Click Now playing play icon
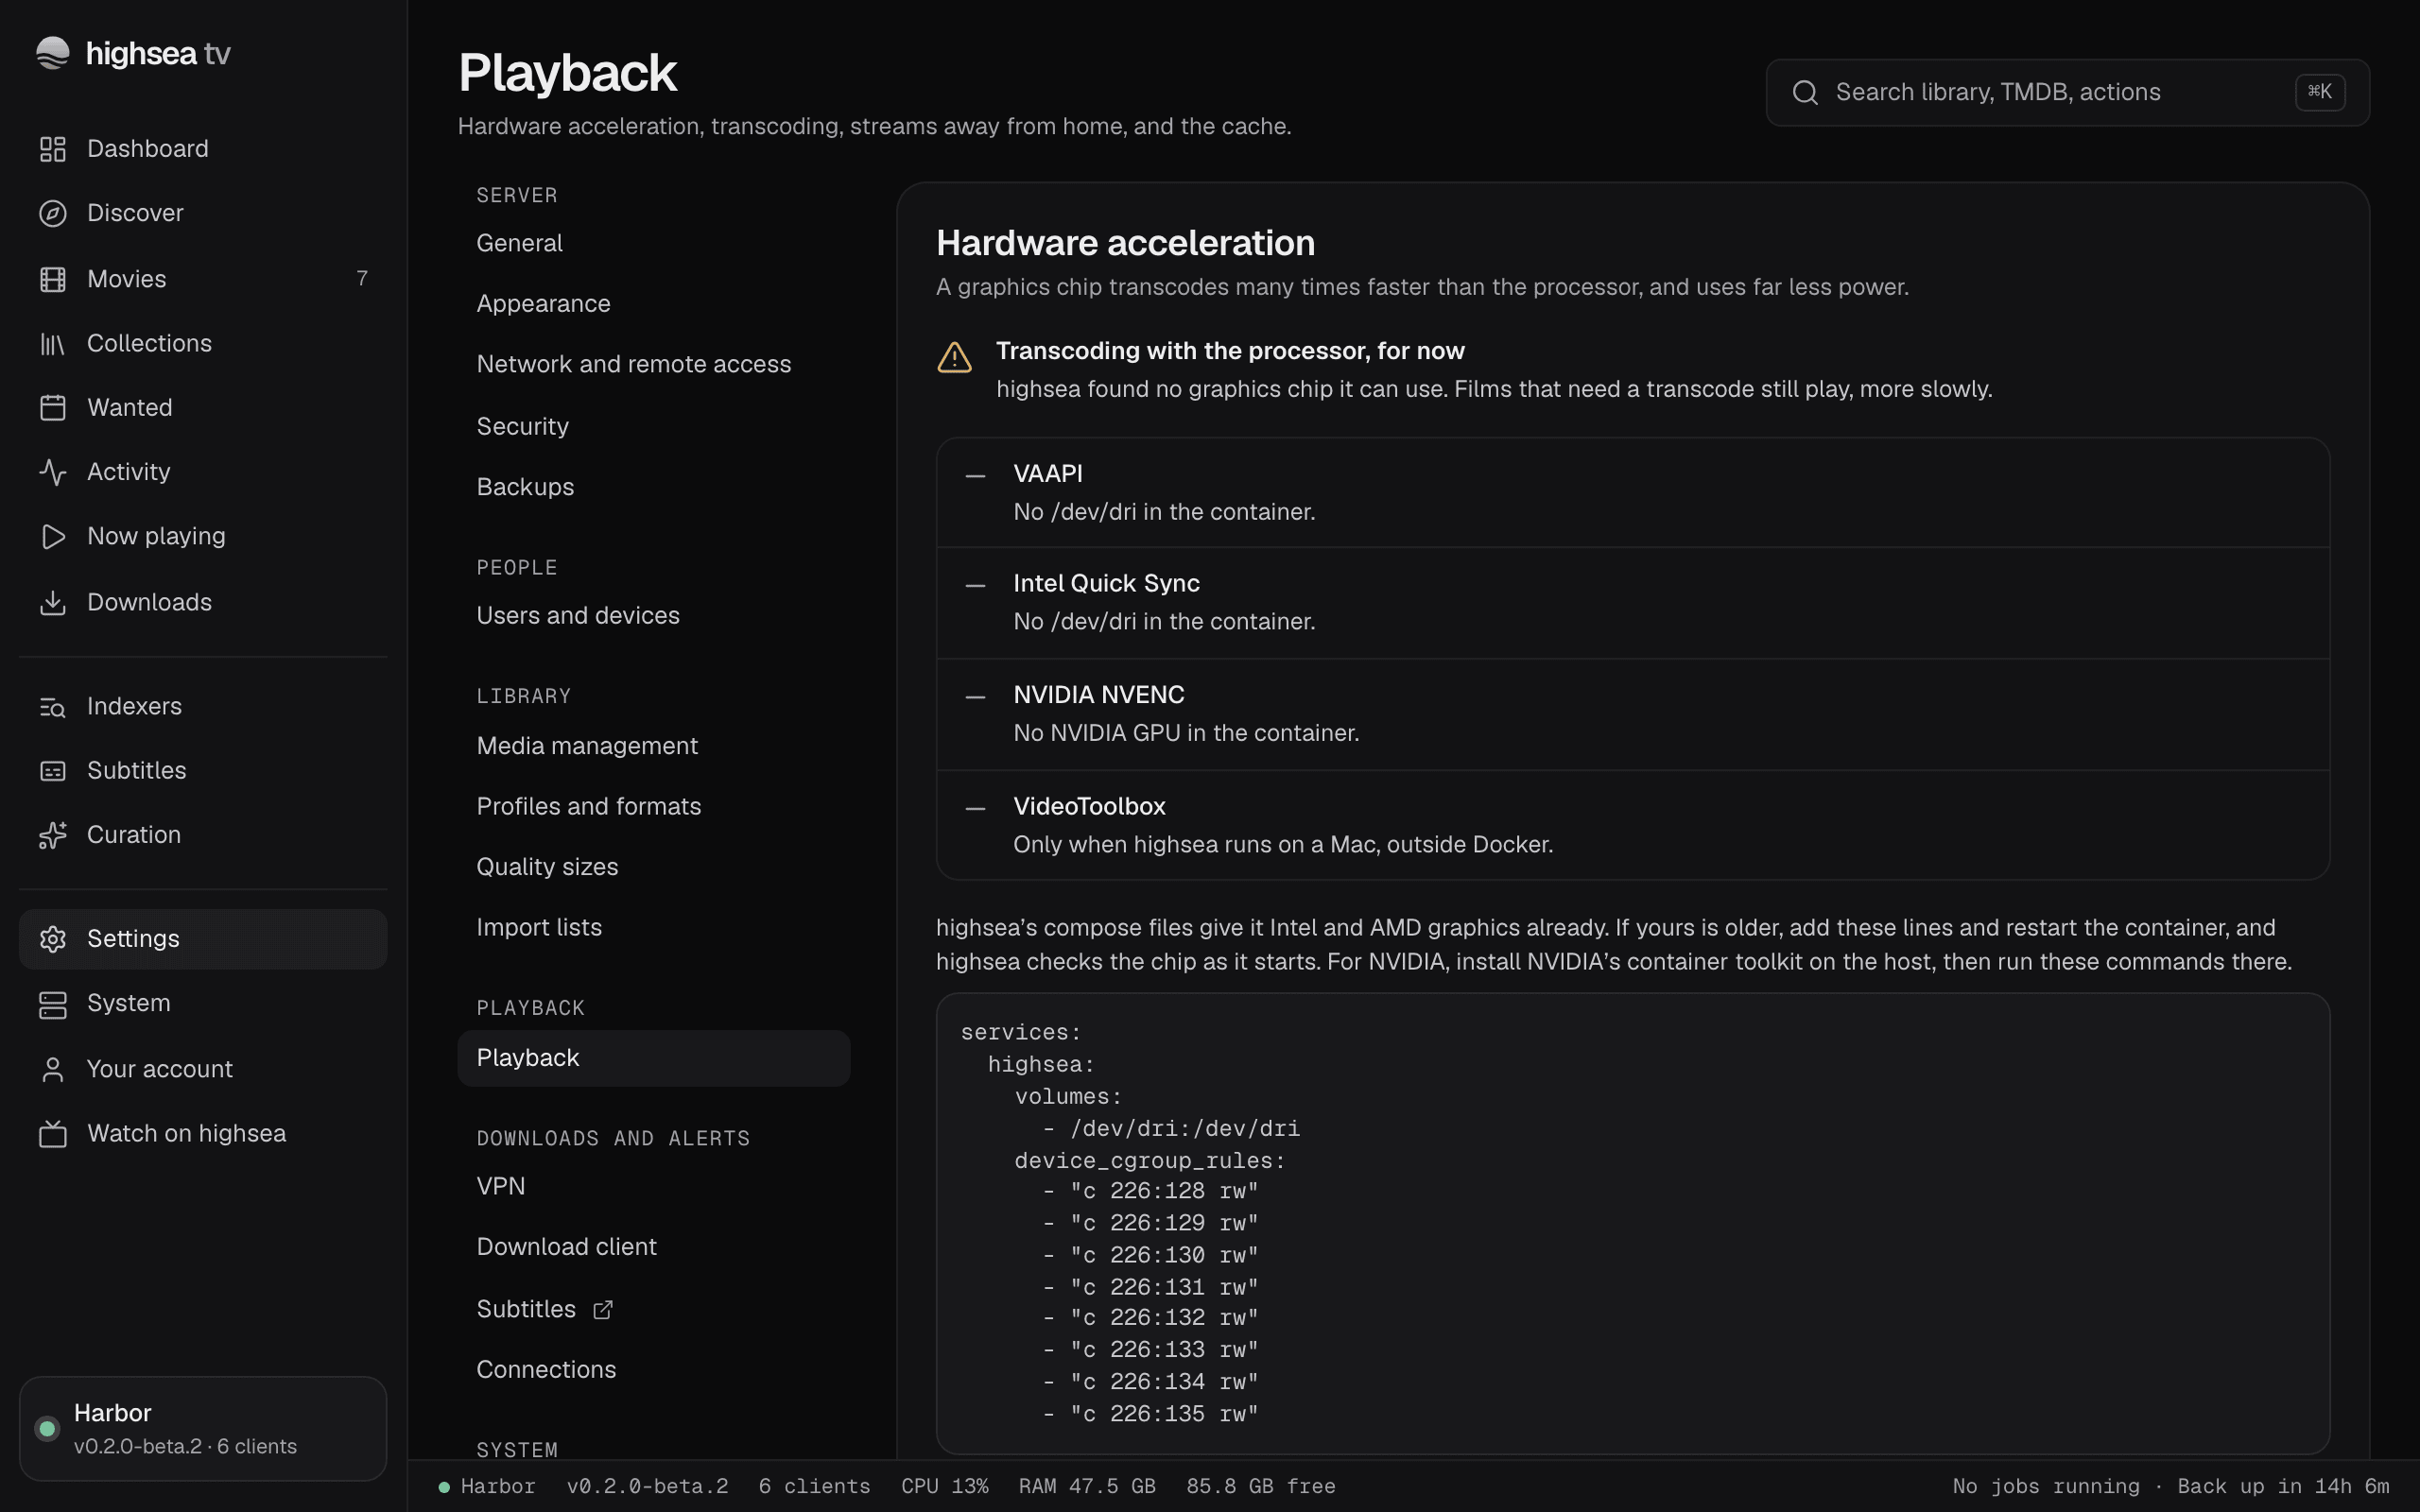 pyautogui.click(x=52, y=537)
